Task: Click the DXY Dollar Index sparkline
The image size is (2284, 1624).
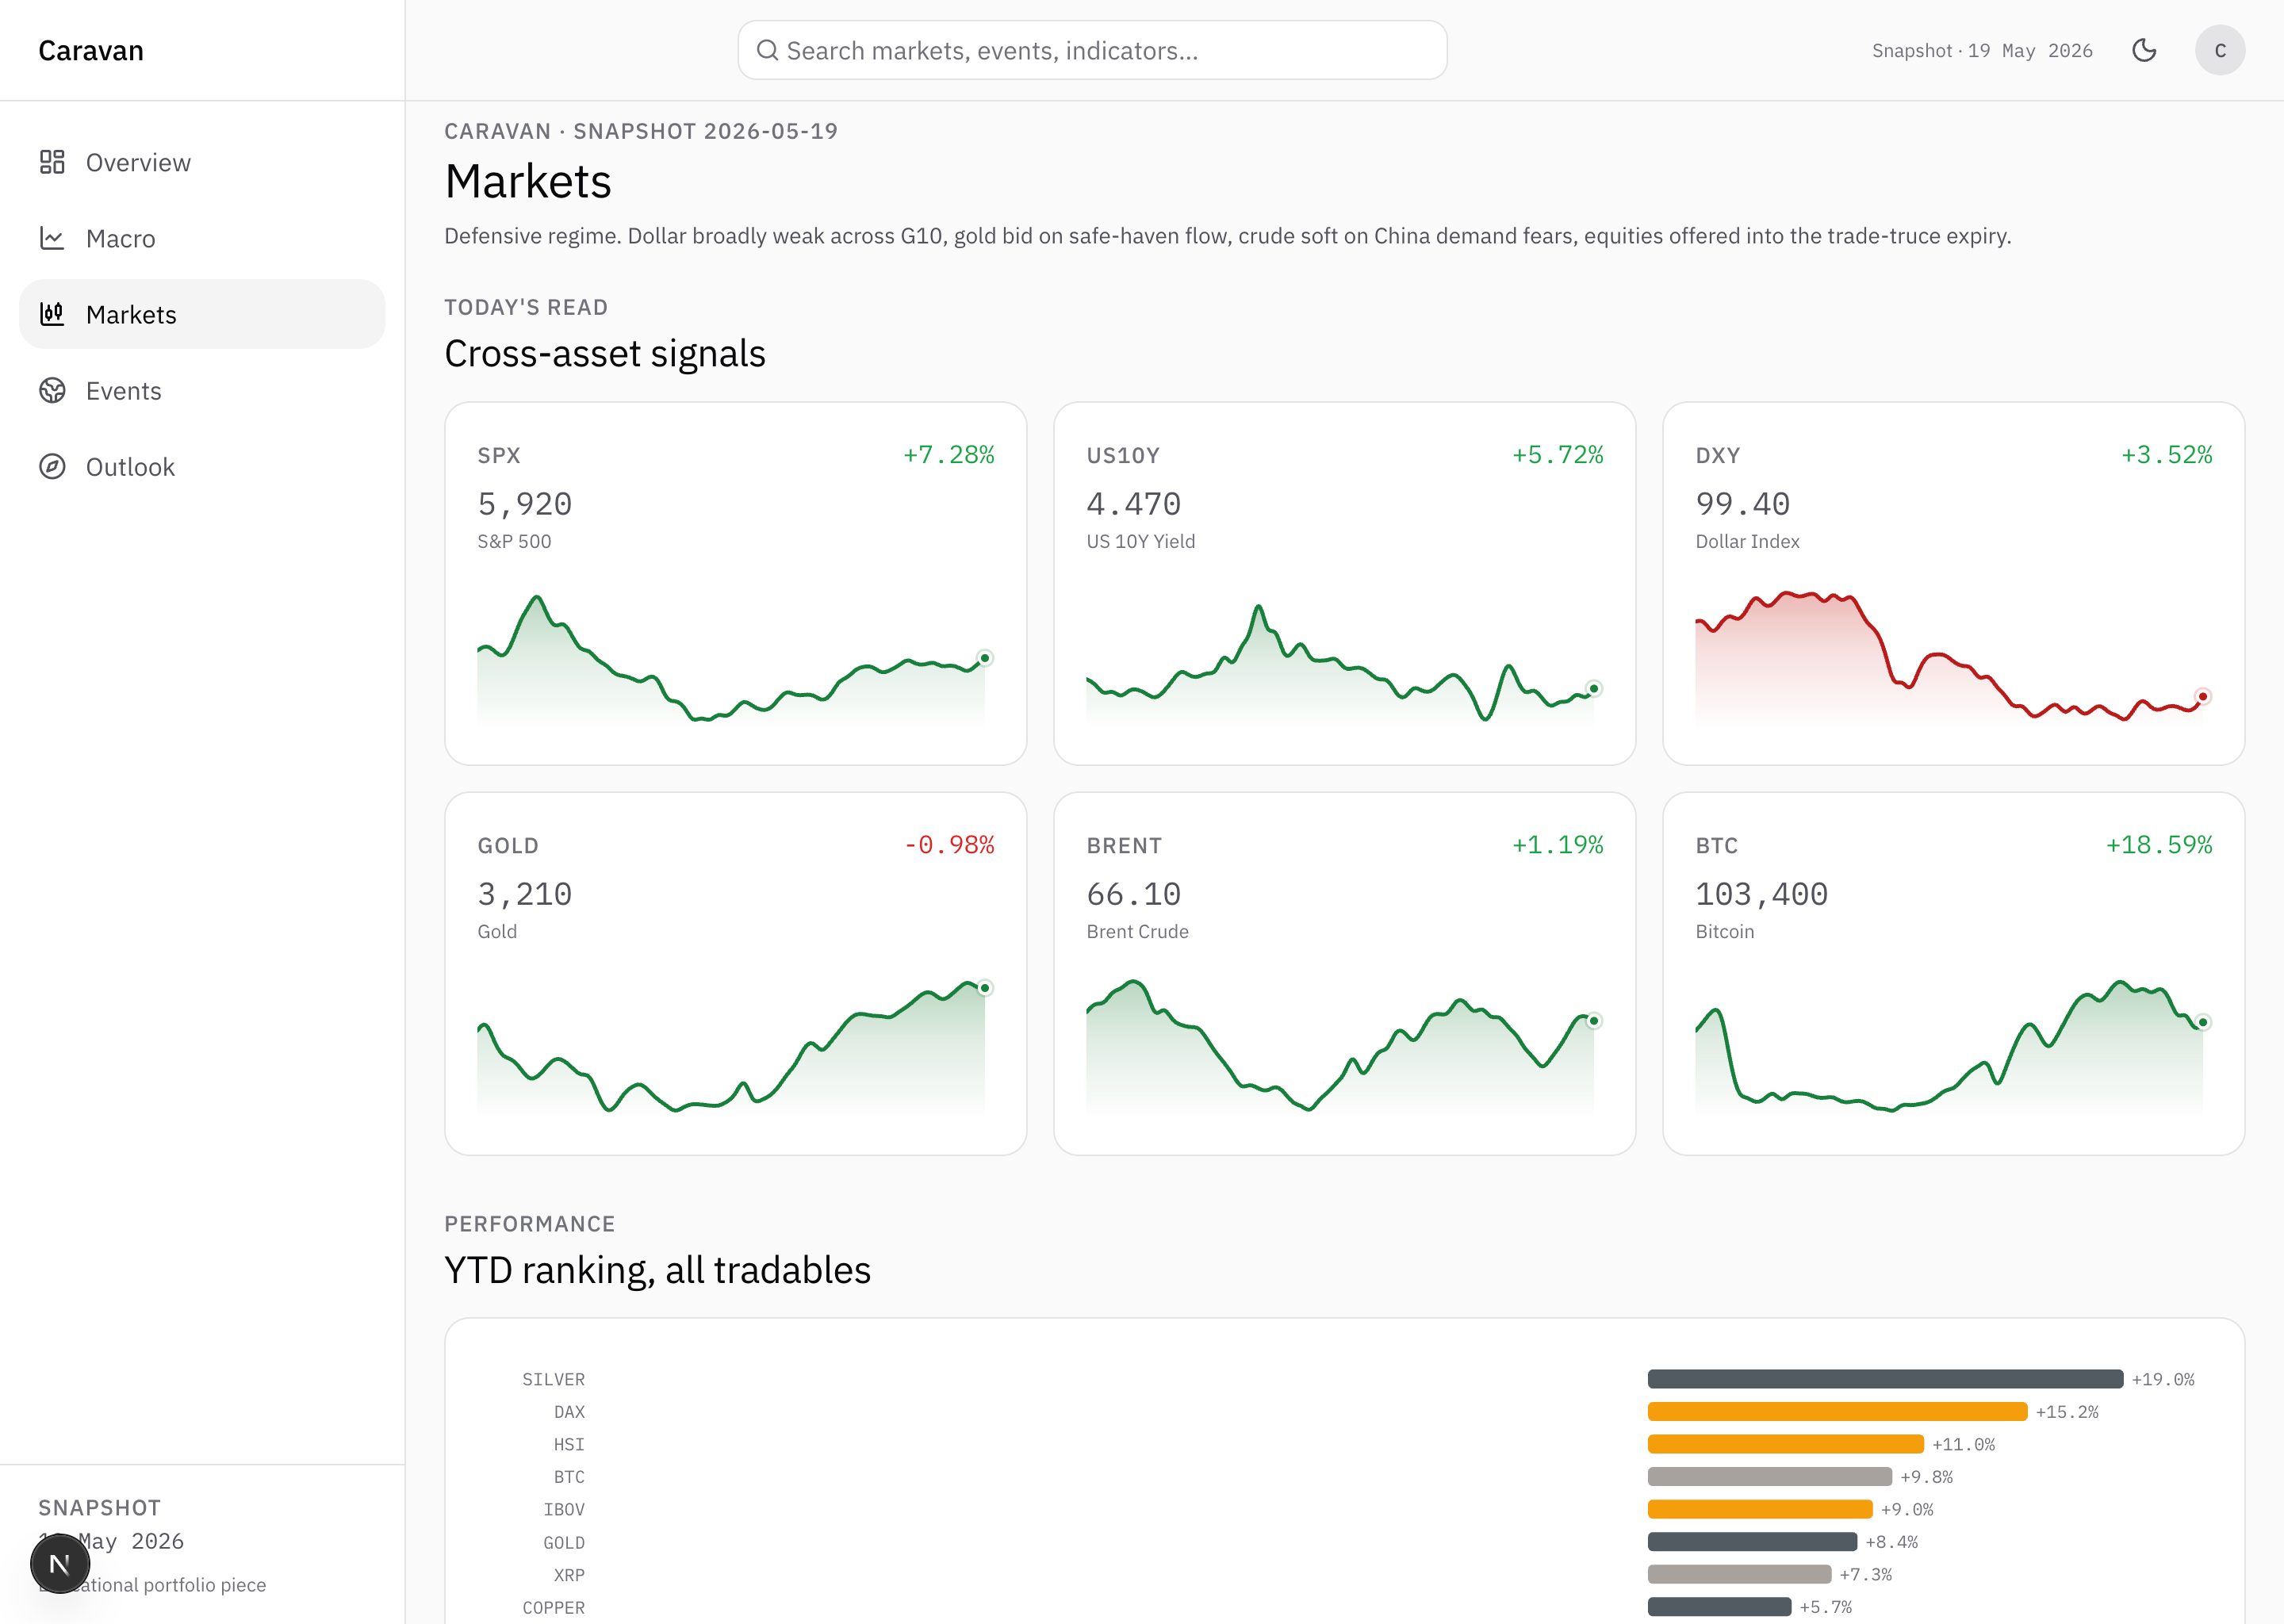Action: pos(1953,655)
